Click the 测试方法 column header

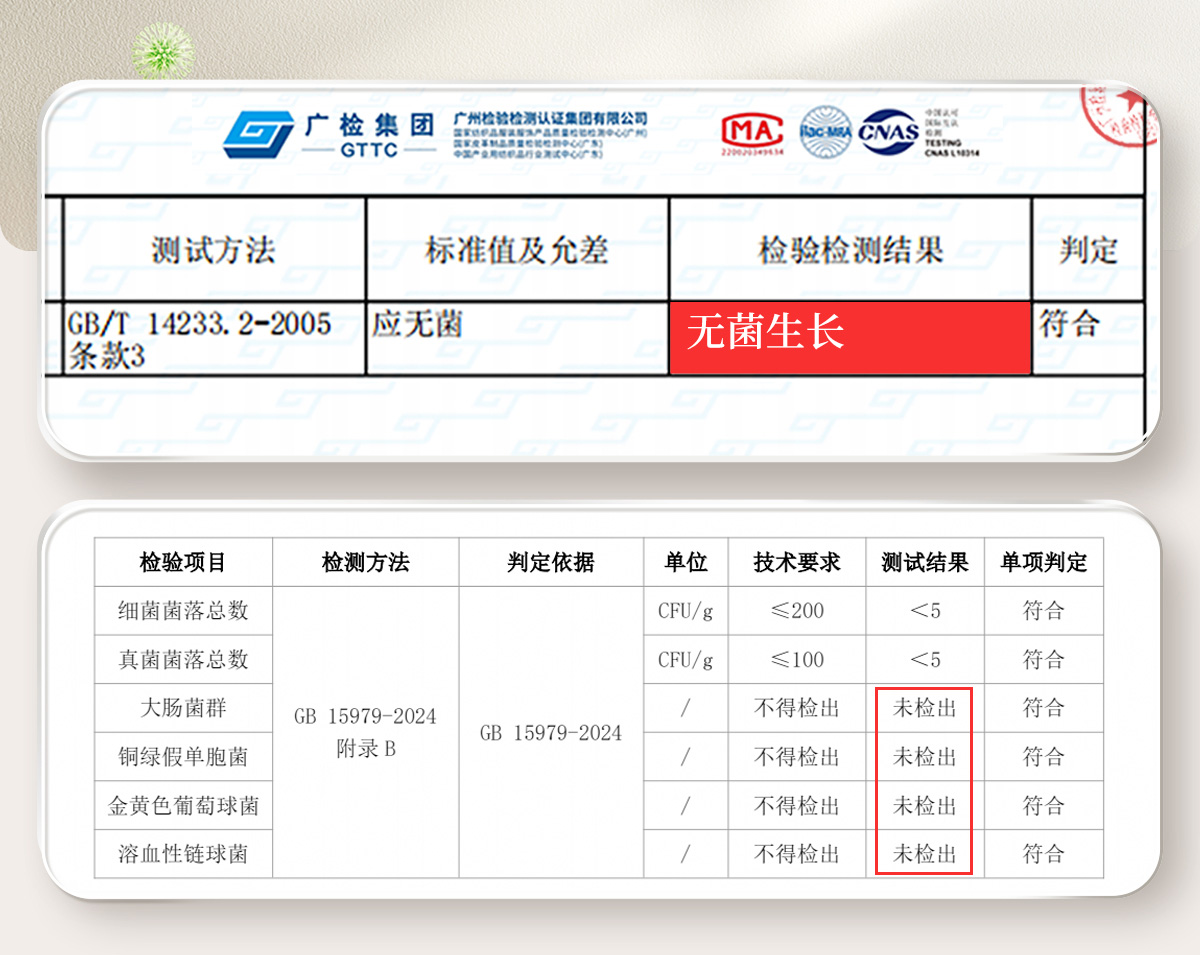(x=213, y=249)
